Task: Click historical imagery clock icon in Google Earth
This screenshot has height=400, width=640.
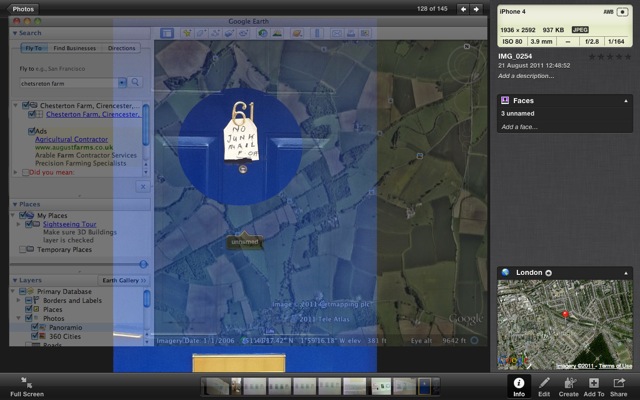Action: (263, 33)
